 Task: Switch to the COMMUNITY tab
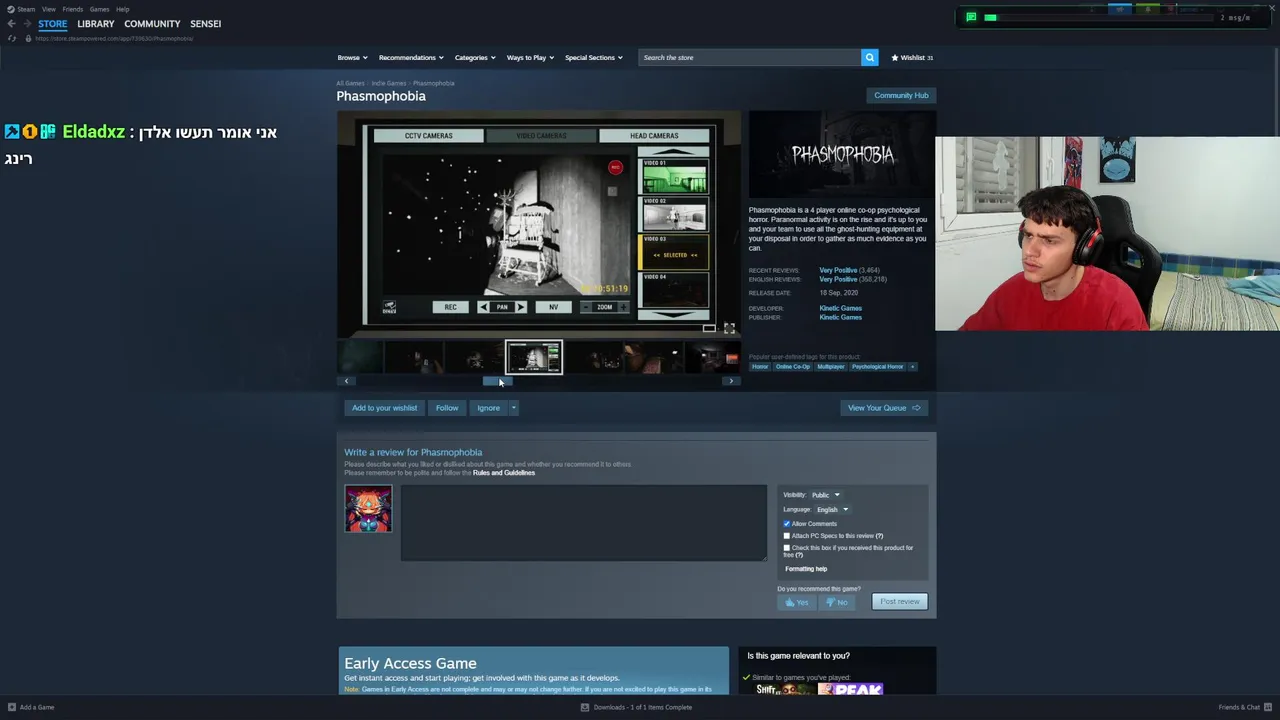tap(152, 24)
